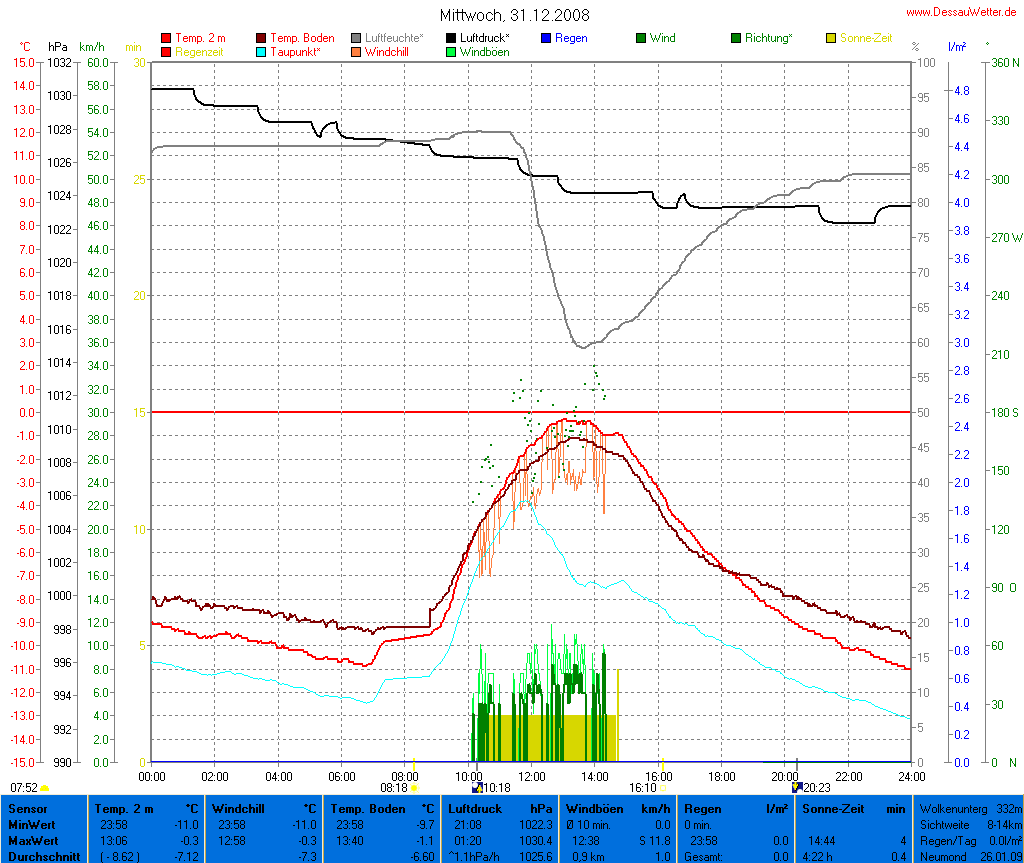Select the Wind legend label
The height and width of the screenshot is (863, 1024).
pos(662,38)
